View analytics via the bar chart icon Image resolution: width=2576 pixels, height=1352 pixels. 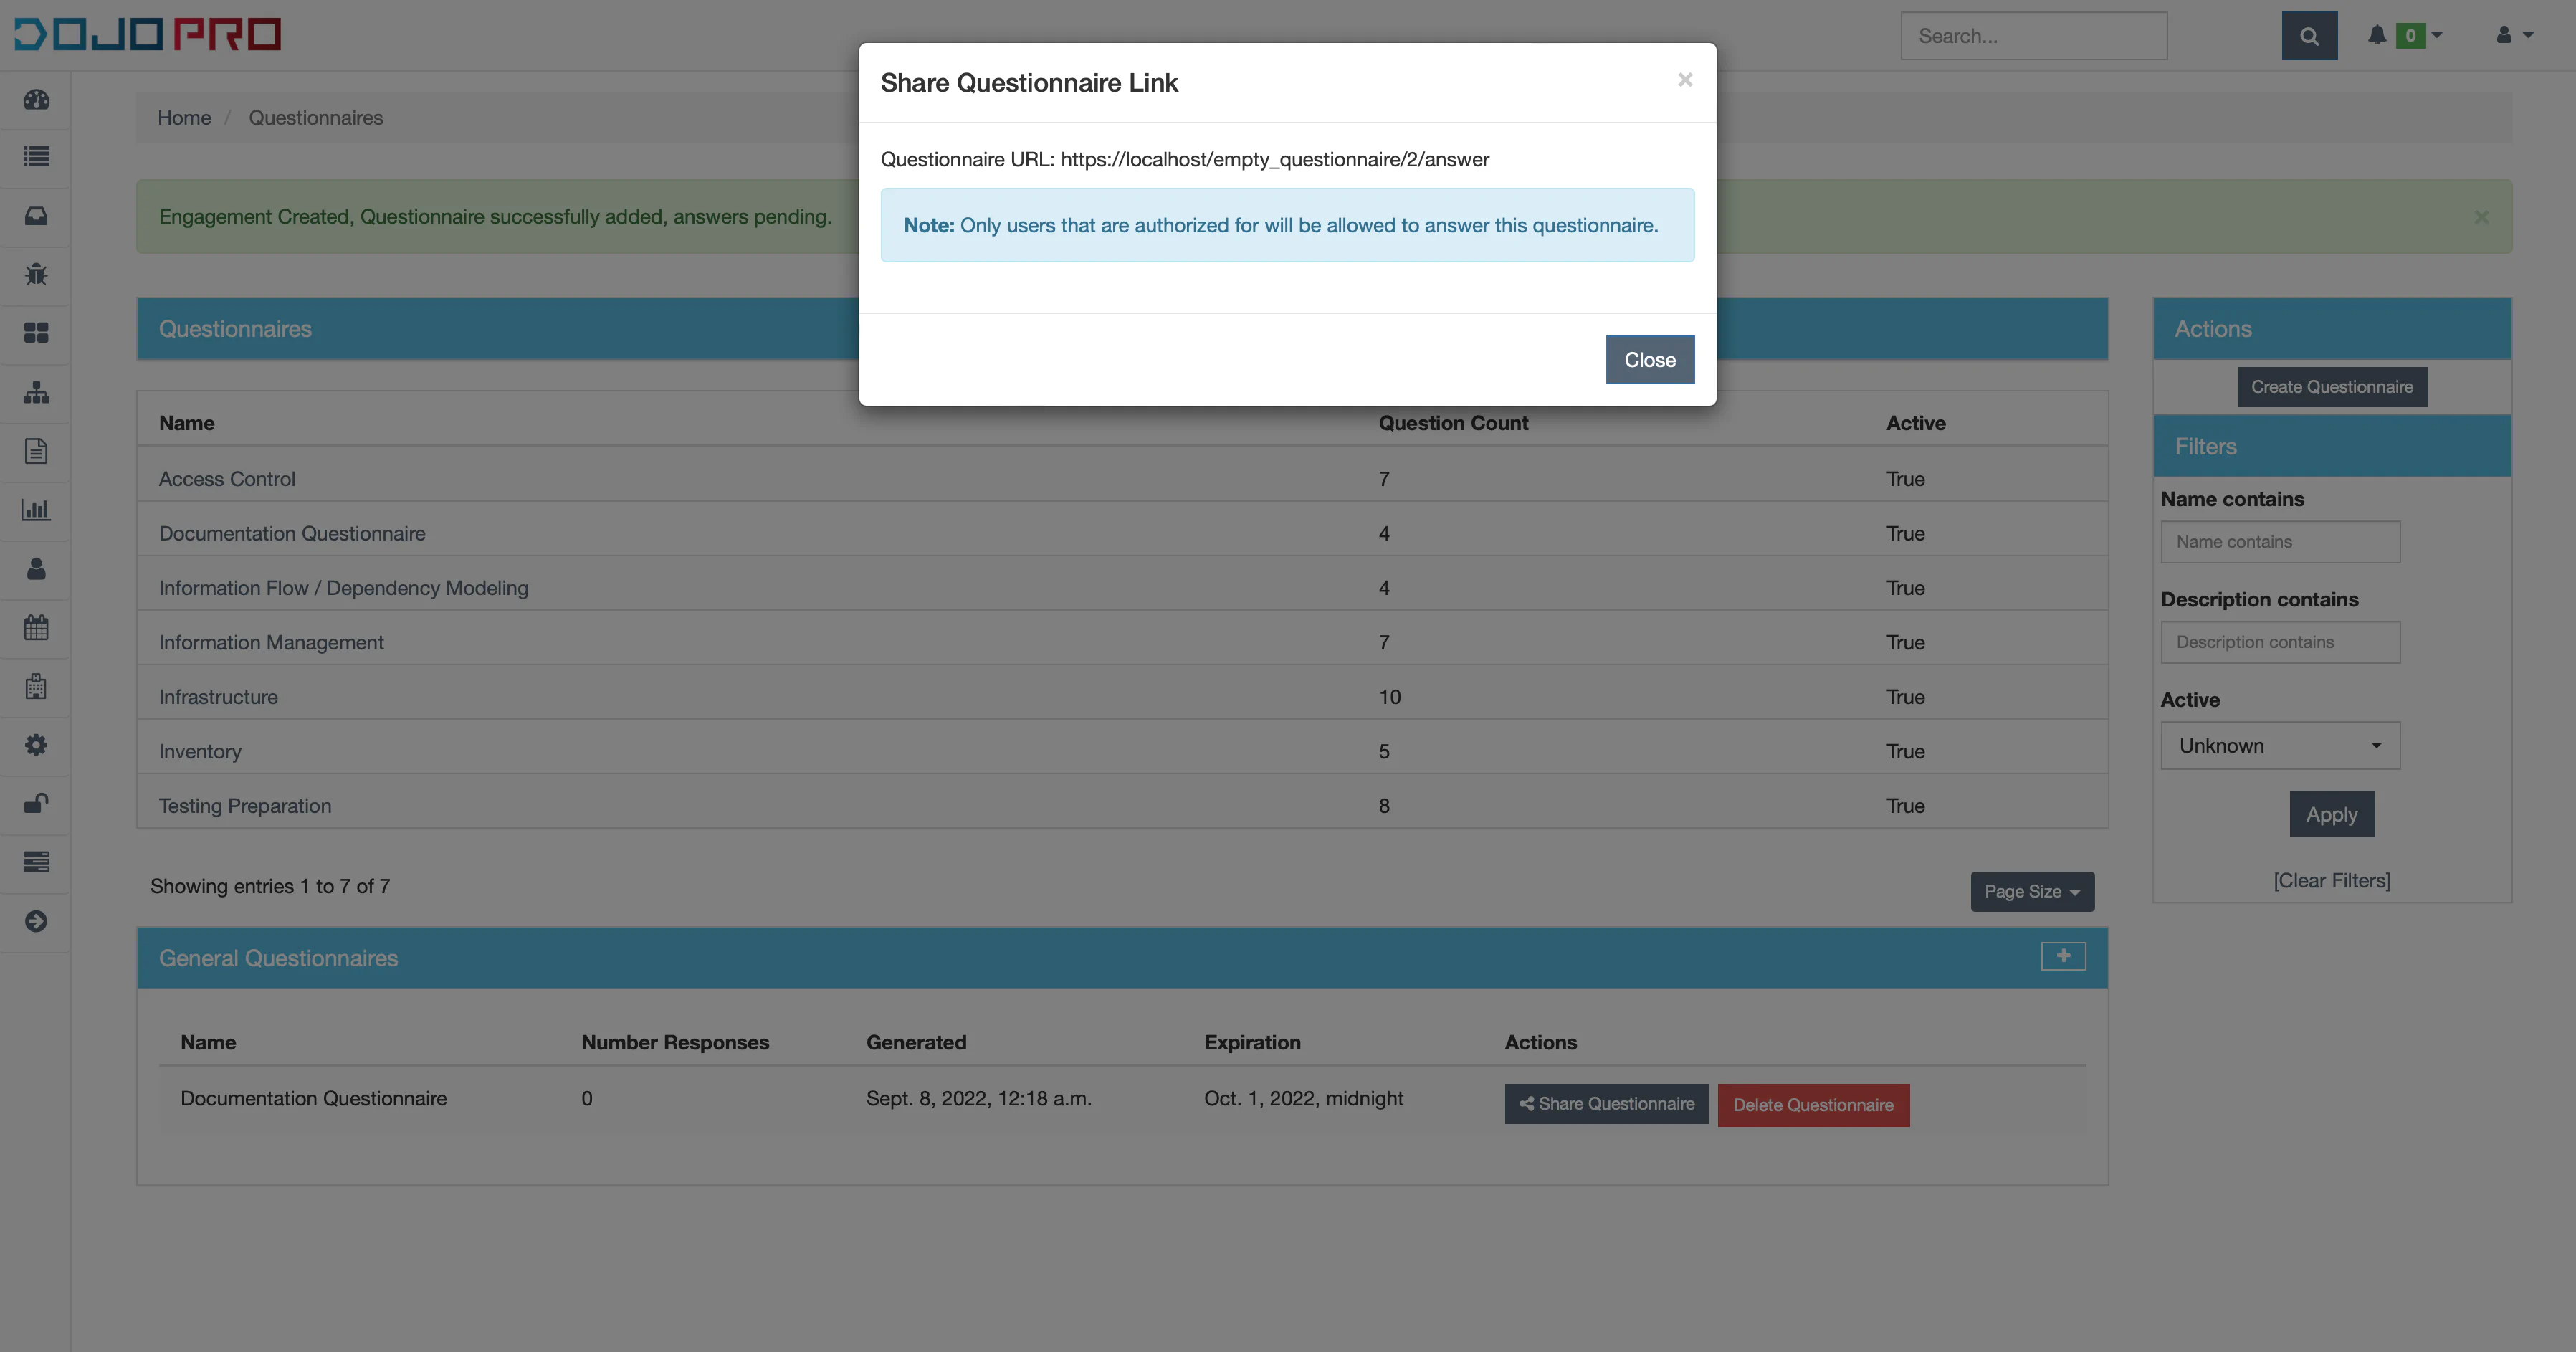coord(36,510)
